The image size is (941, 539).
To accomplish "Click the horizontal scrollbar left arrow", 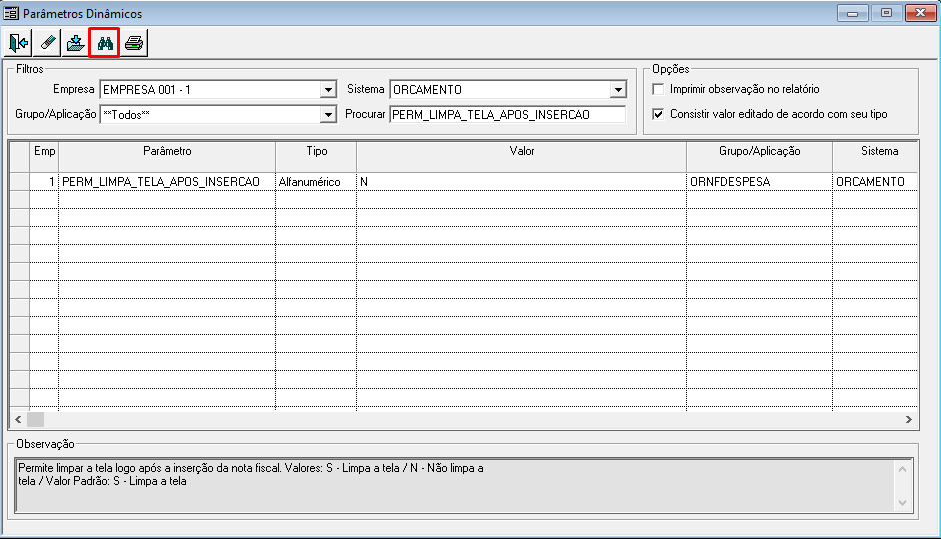I will 18,420.
